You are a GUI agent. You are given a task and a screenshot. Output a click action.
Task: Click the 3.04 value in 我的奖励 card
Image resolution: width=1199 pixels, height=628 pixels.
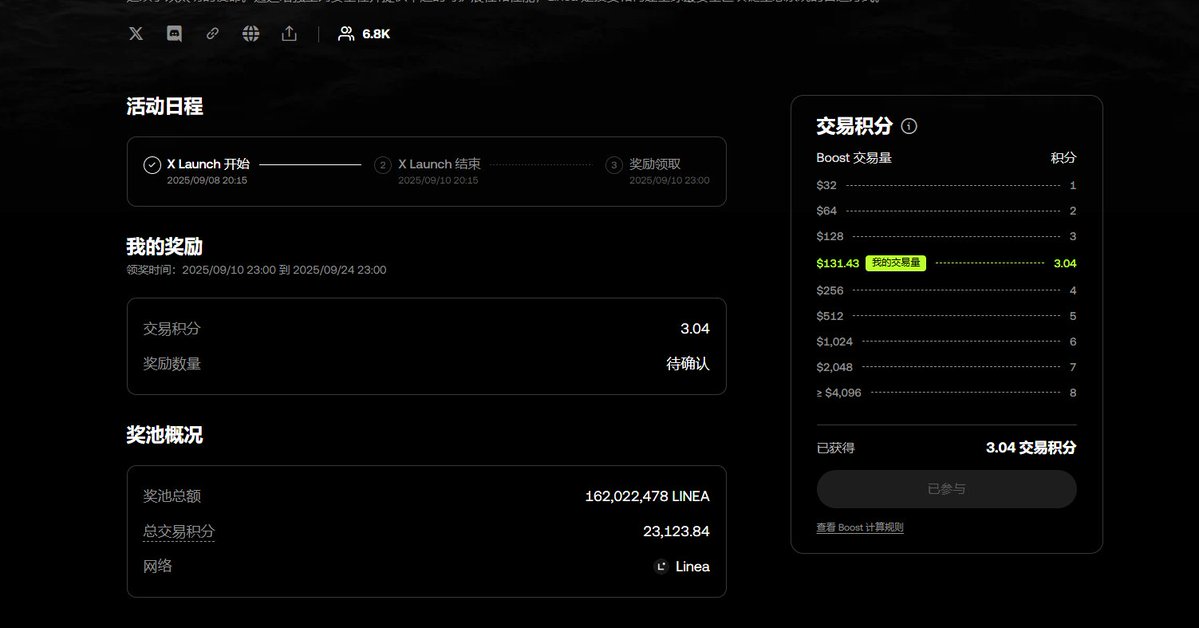pyautogui.click(x=695, y=329)
